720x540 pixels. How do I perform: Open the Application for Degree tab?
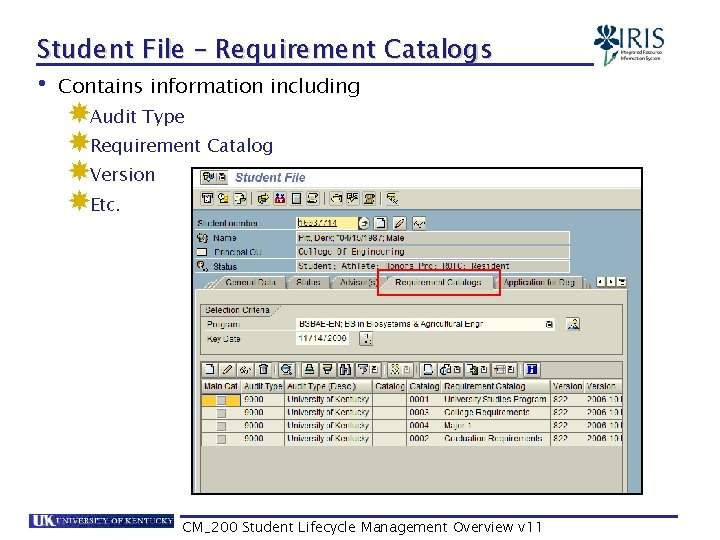[x=539, y=282]
